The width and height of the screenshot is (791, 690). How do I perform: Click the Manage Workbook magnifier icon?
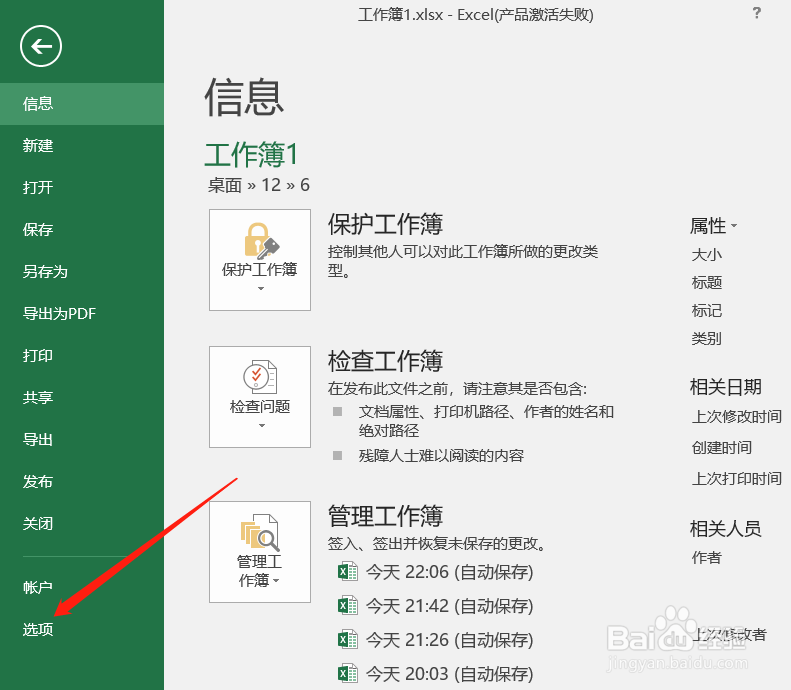coord(260,532)
